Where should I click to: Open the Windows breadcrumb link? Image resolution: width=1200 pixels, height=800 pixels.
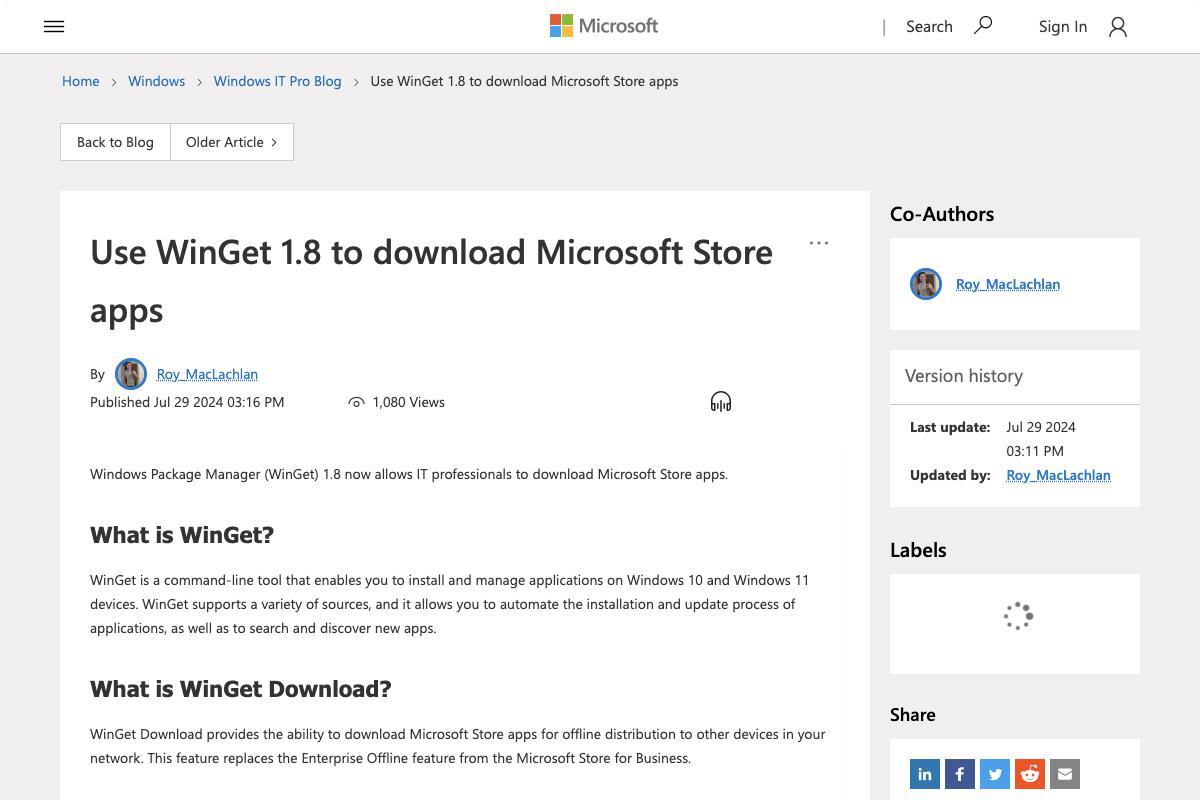click(x=156, y=81)
